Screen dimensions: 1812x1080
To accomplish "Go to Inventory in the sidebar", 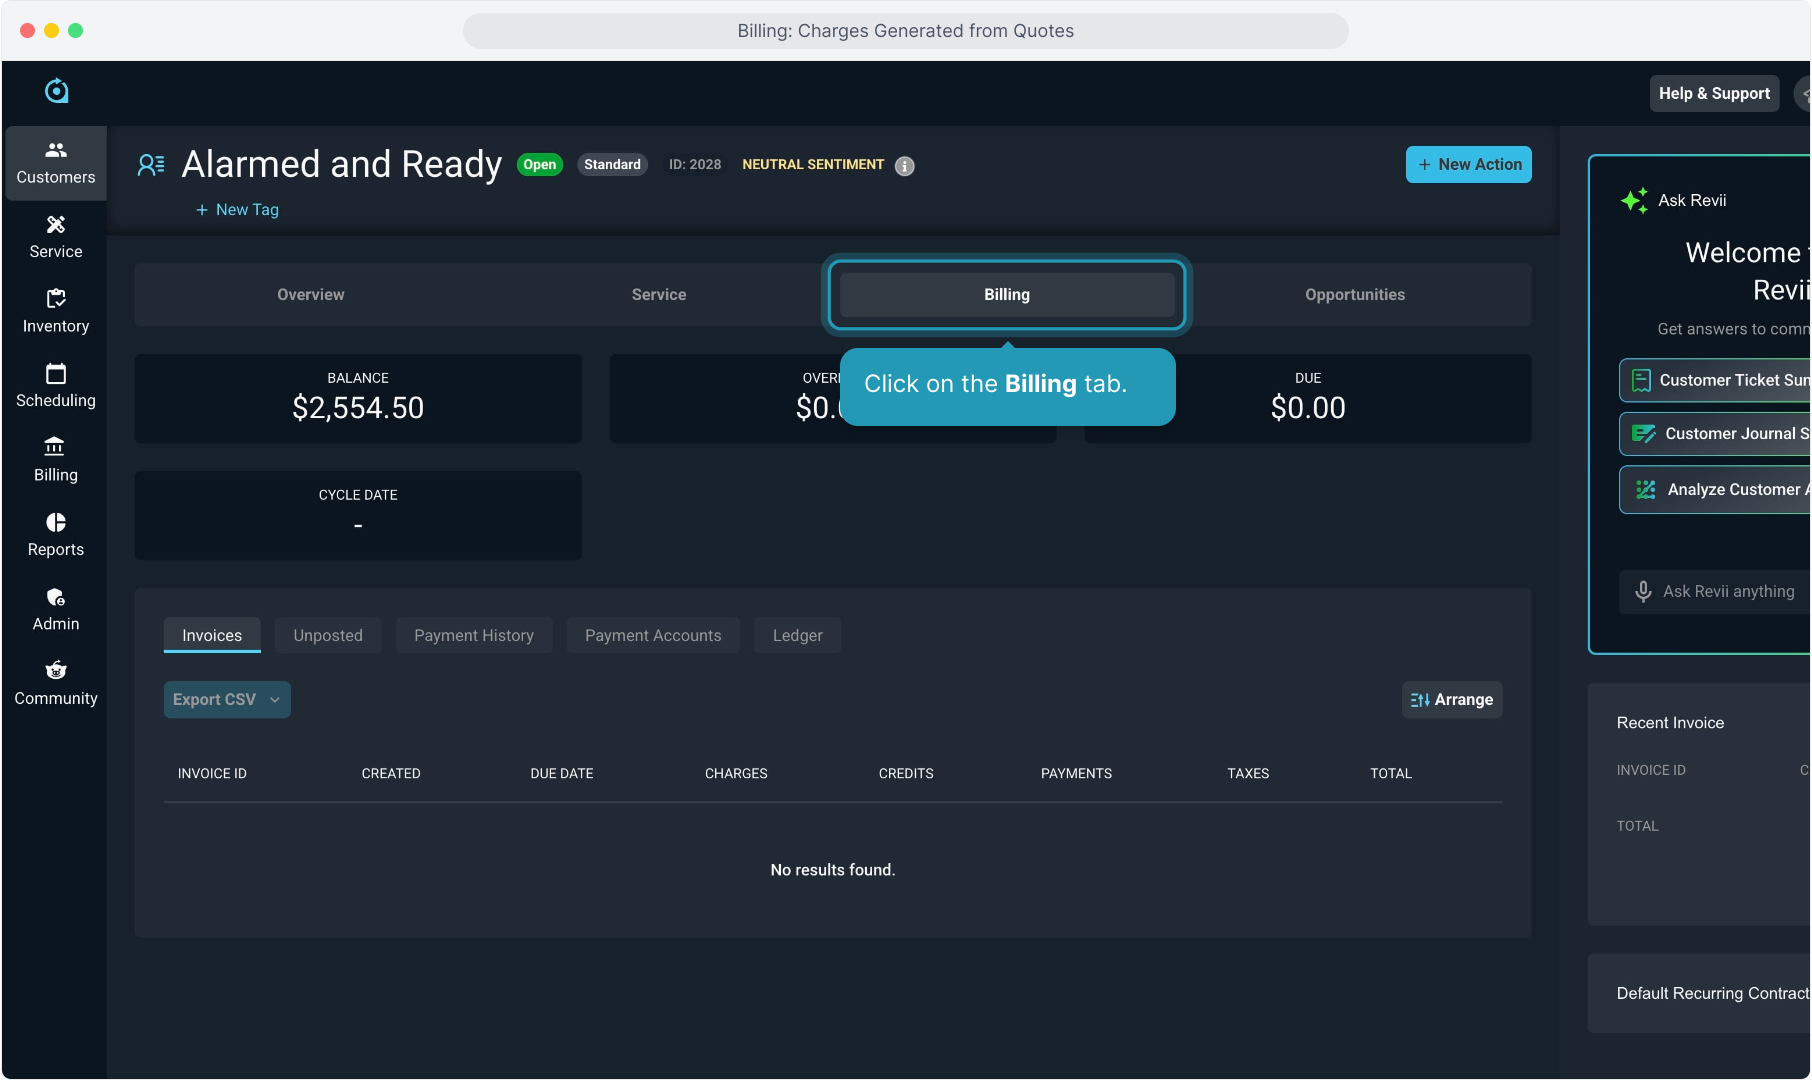I will click(x=56, y=311).
